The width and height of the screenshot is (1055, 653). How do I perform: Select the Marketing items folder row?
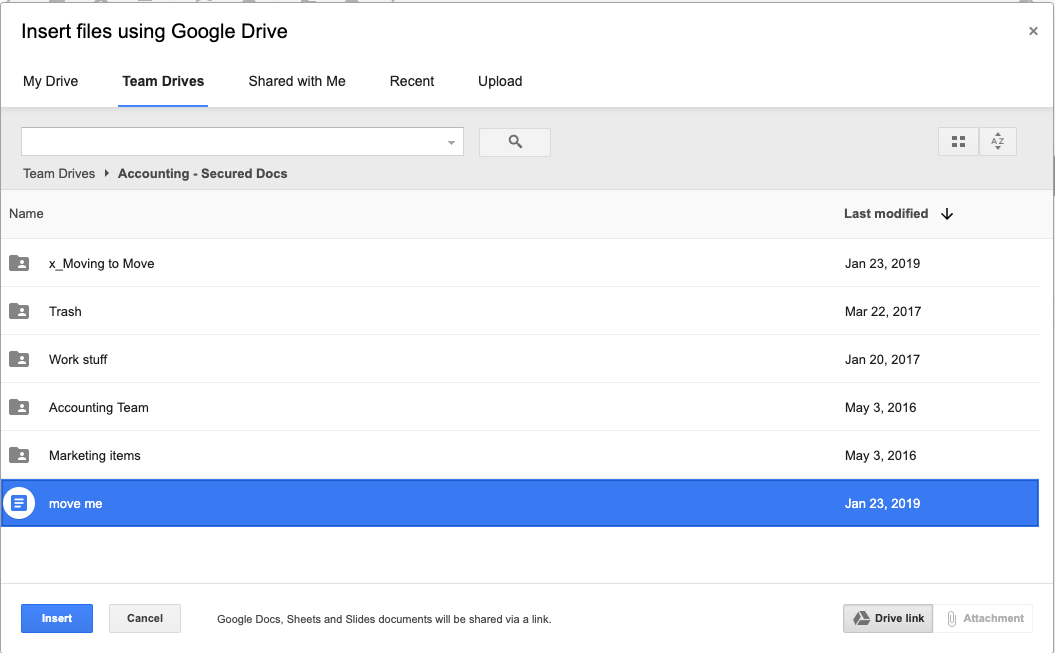point(94,455)
